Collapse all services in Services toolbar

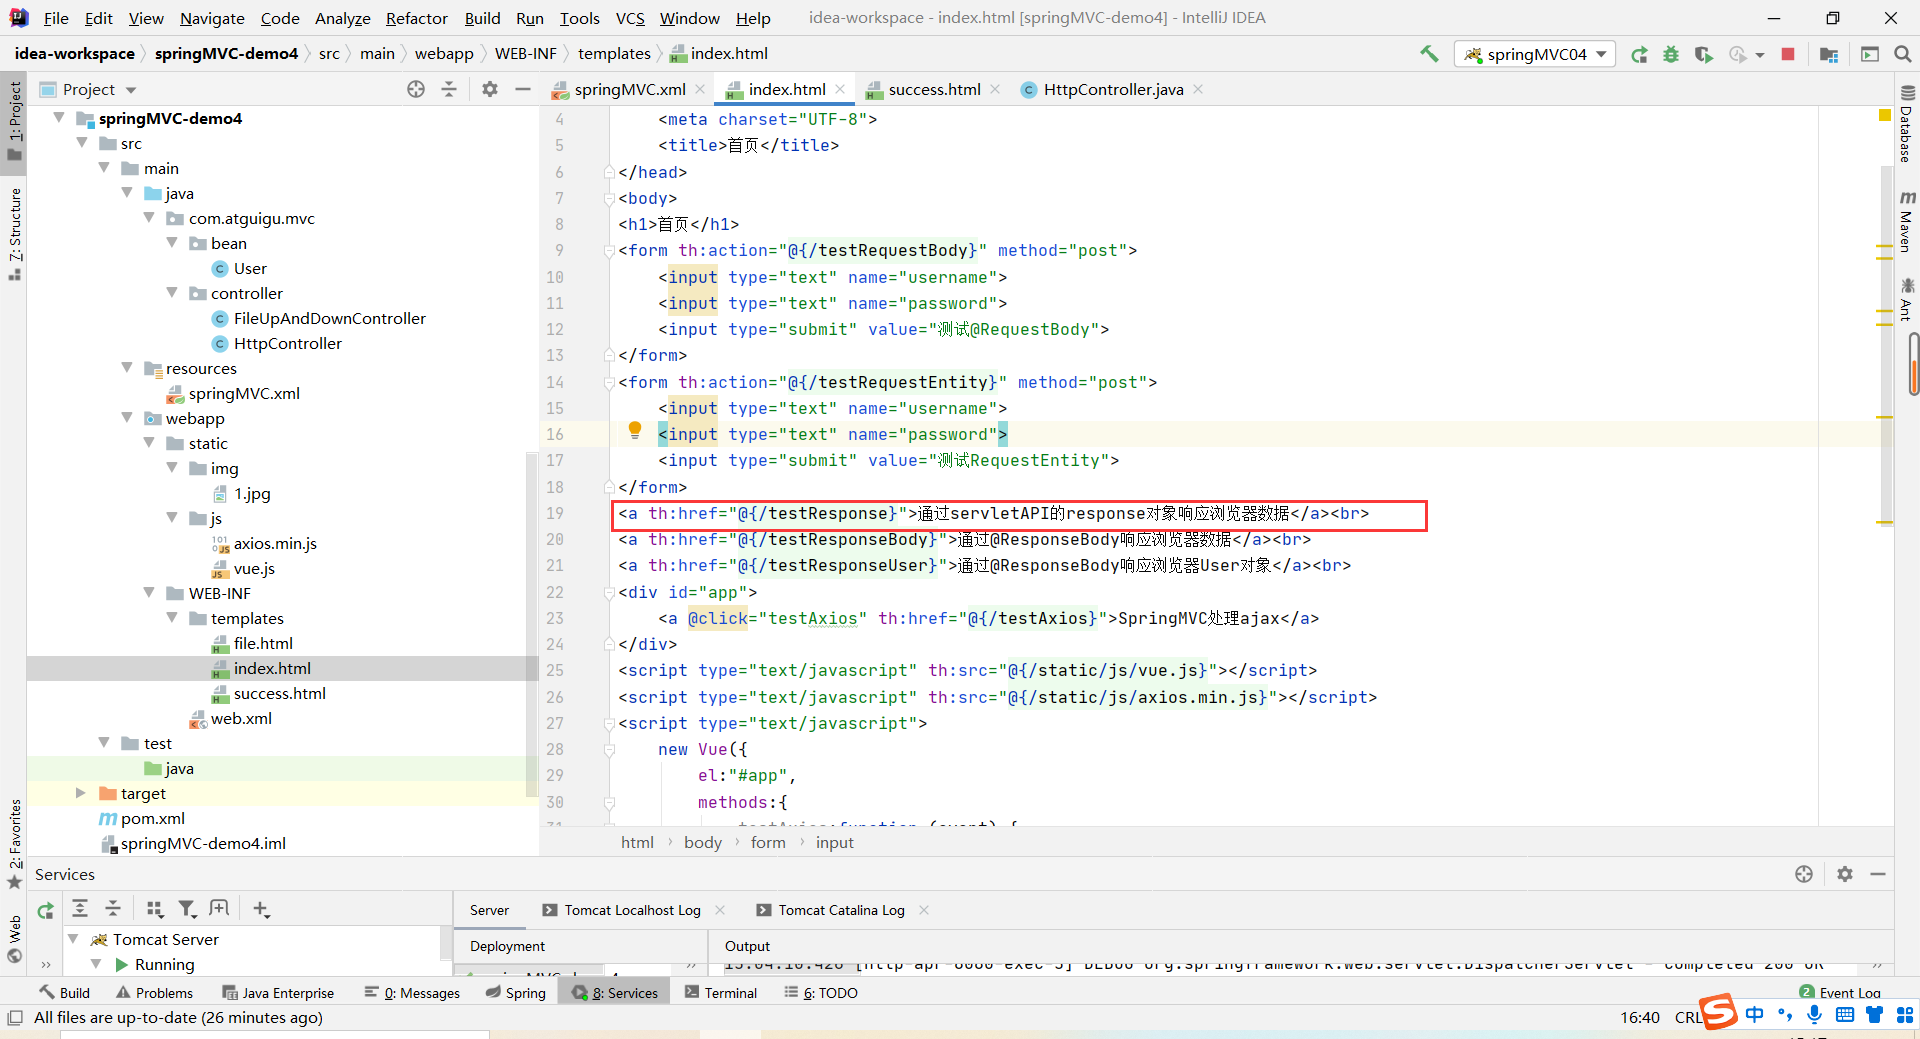click(113, 908)
